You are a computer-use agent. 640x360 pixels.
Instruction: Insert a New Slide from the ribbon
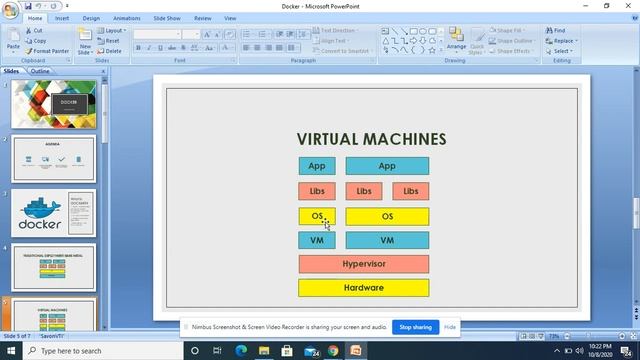(84, 41)
